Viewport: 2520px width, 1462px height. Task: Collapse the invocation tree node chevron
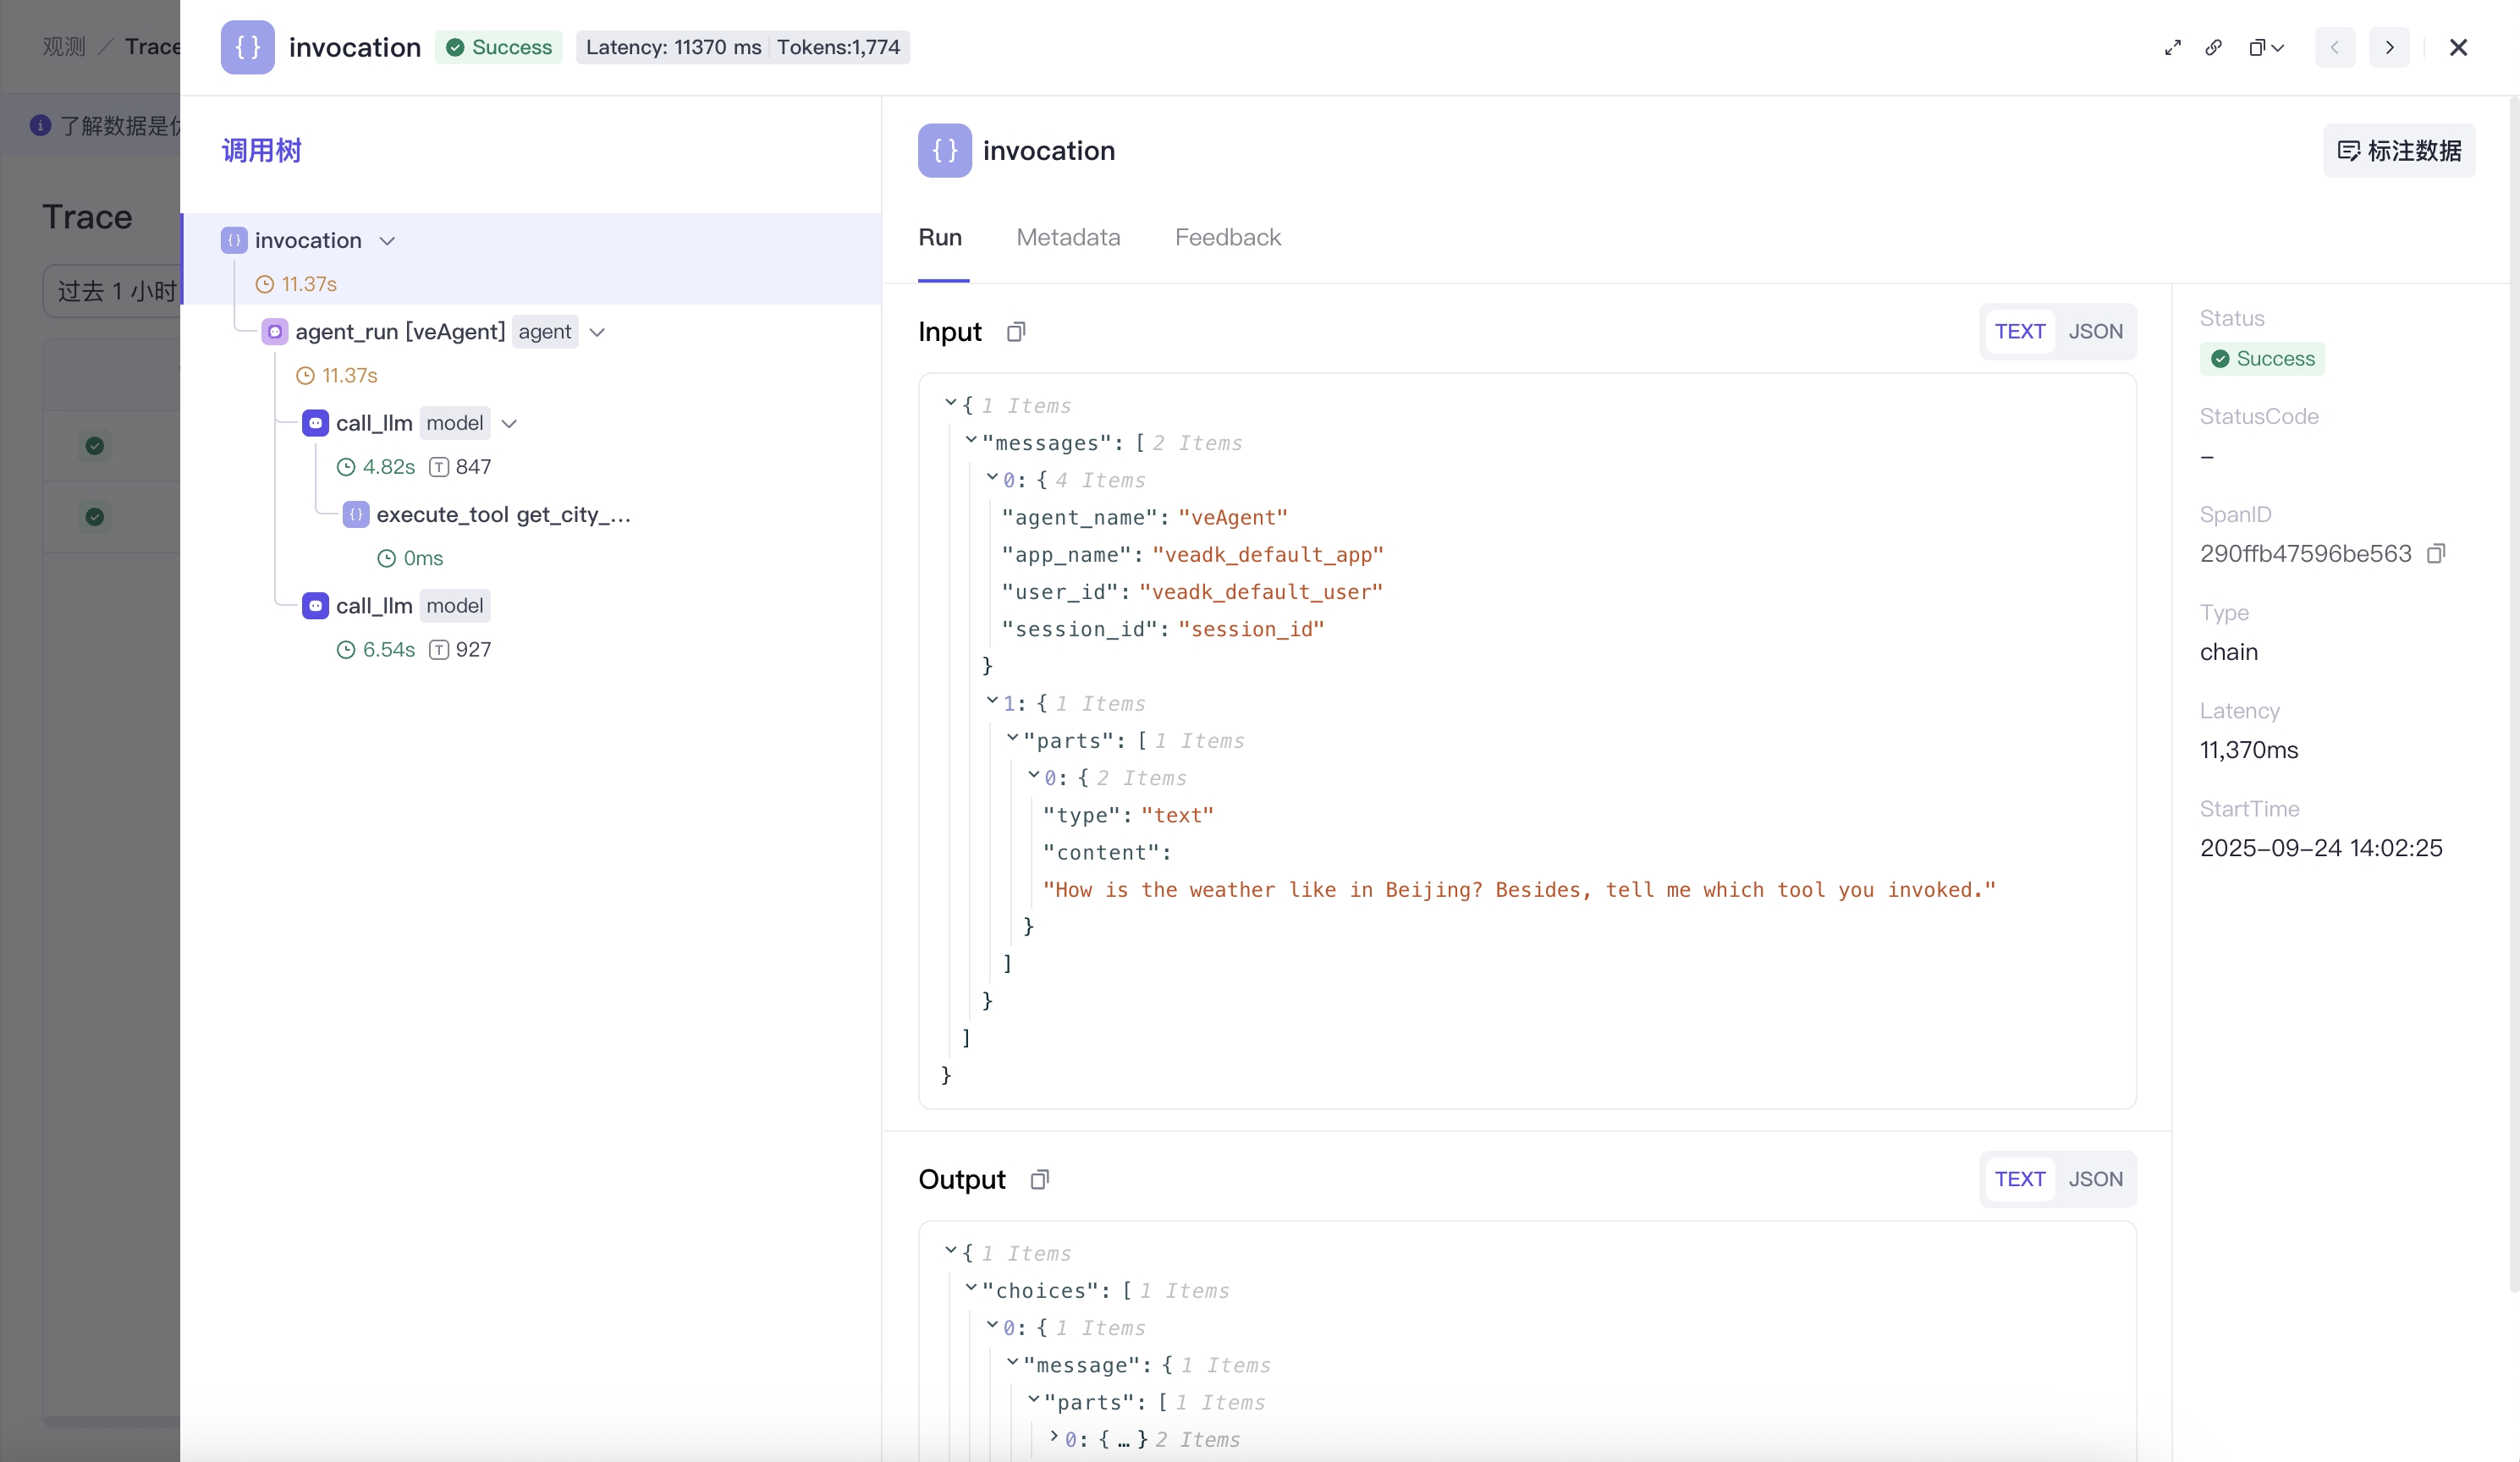click(387, 241)
